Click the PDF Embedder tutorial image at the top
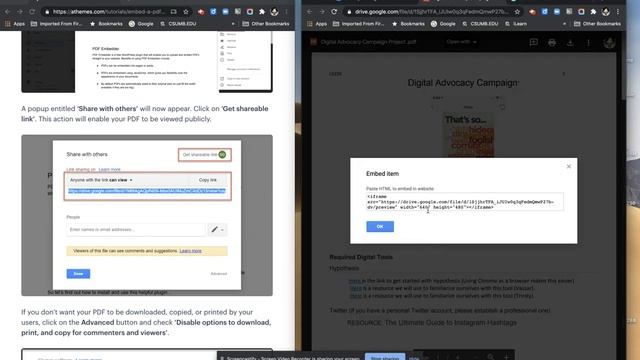The width and height of the screenshot is (640, 360). point(147,62)
